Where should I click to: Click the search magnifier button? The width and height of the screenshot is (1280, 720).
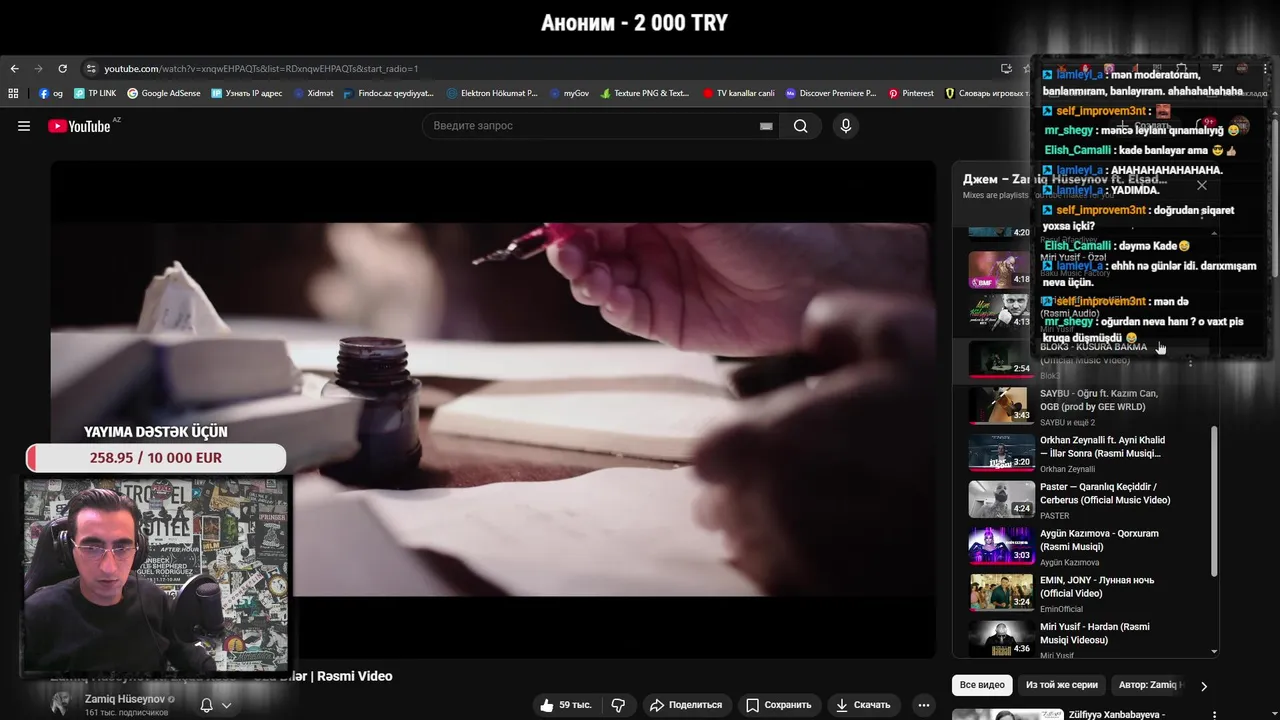coord(800,126)
